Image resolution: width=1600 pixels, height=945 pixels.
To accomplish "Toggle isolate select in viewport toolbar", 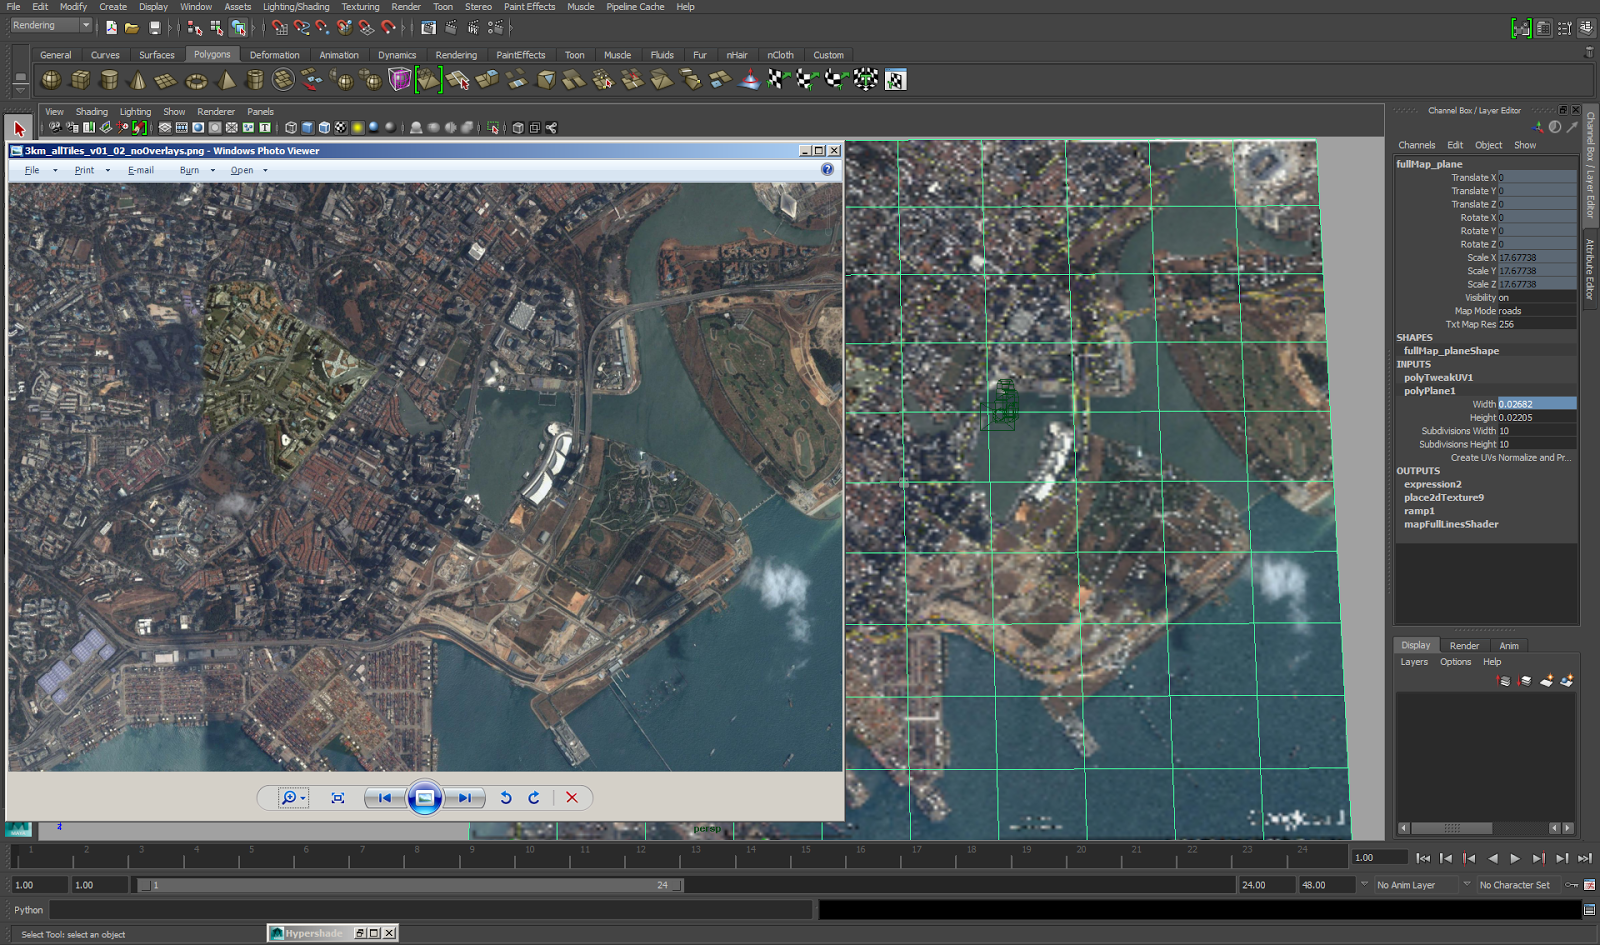I will click(x=493, y=128).
